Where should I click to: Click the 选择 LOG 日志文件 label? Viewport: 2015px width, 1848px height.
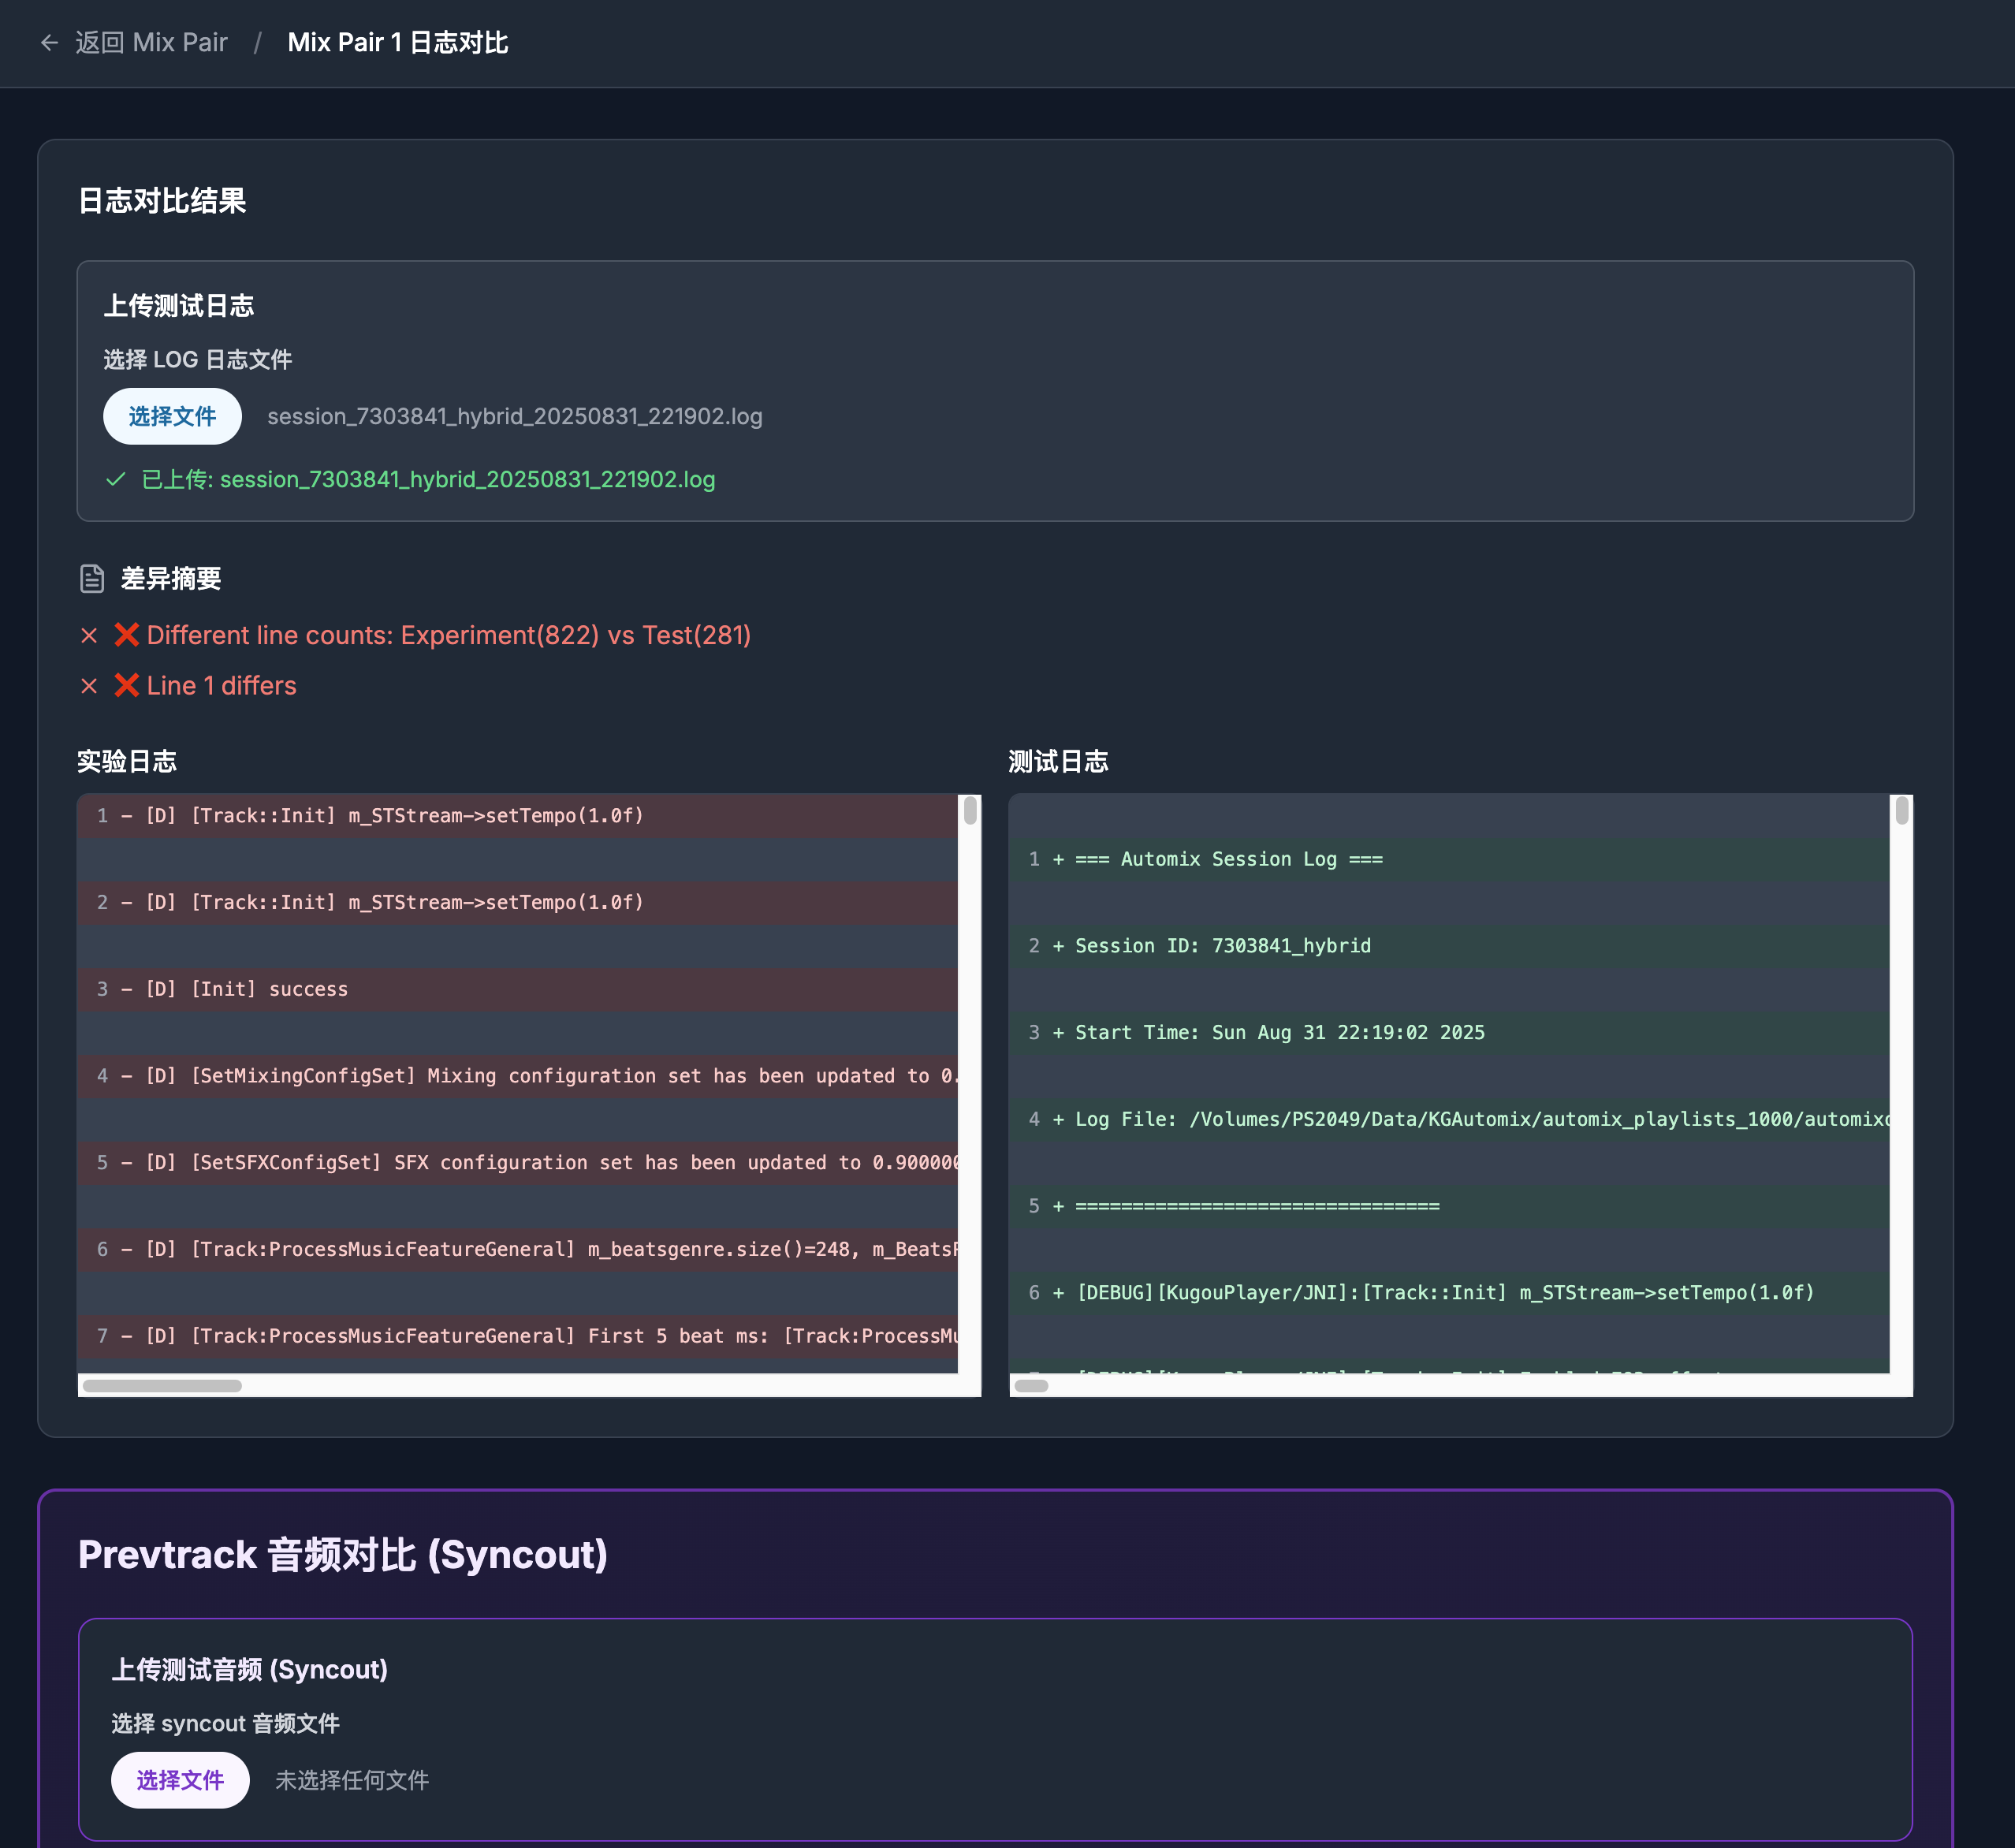tap(198, 360)
